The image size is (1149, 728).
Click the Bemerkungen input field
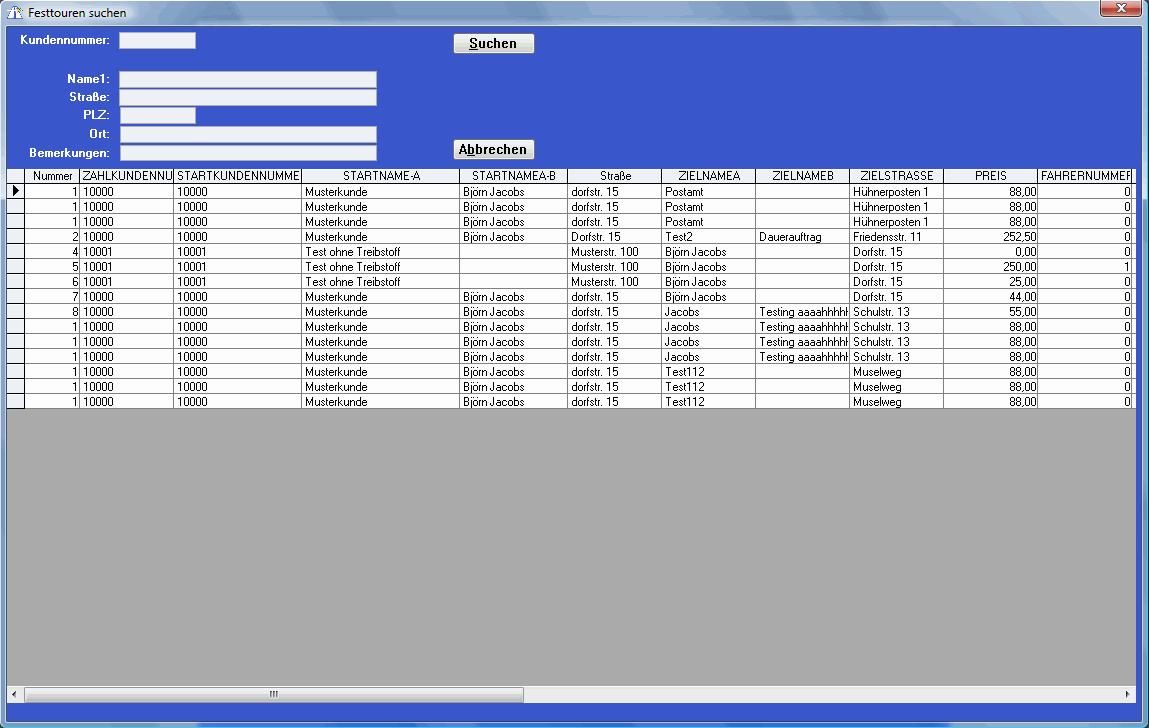coord(247,153)
